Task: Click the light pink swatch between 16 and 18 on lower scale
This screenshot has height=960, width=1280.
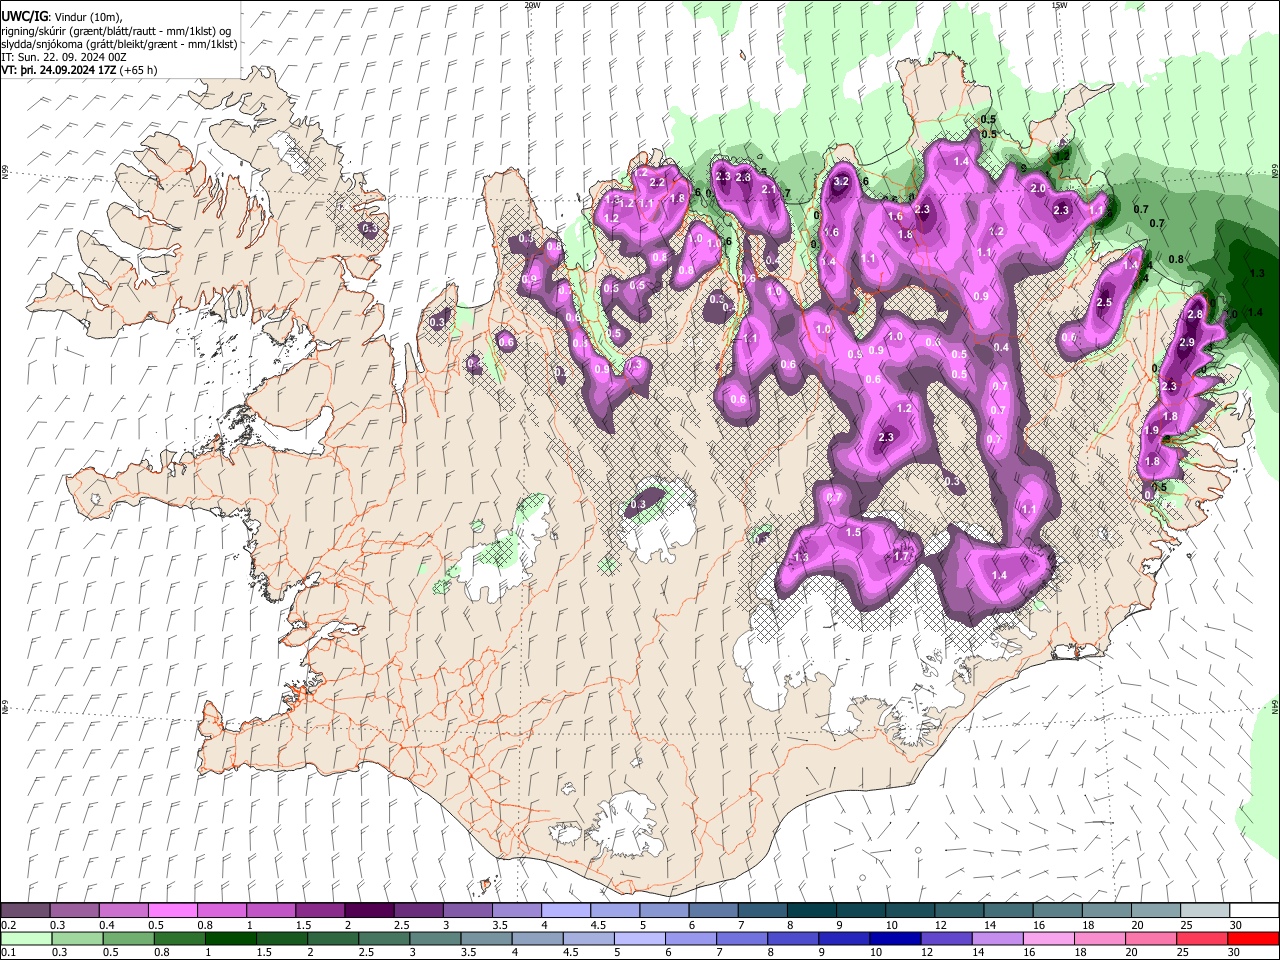Action: point(1049,938)
